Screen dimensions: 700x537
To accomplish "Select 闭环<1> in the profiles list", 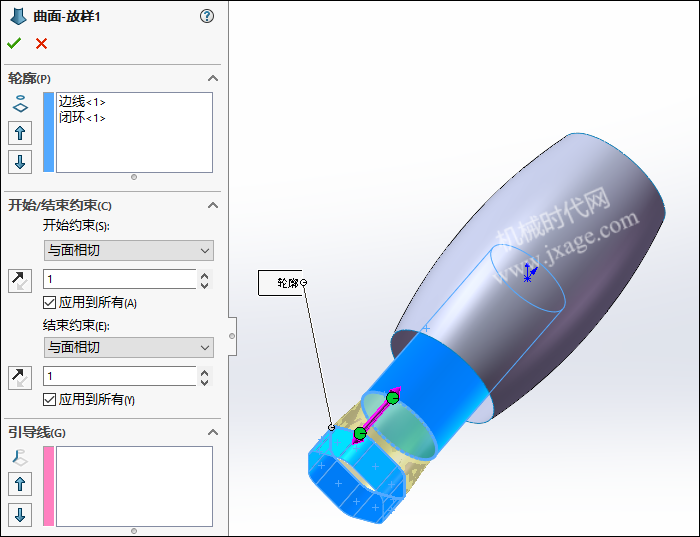I will [82, 117].
